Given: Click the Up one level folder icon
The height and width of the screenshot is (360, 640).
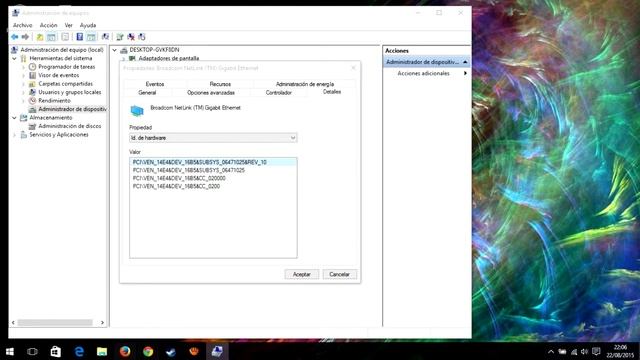Looking at the screenshot, I should pyautogui.click(x=40, y=37).
